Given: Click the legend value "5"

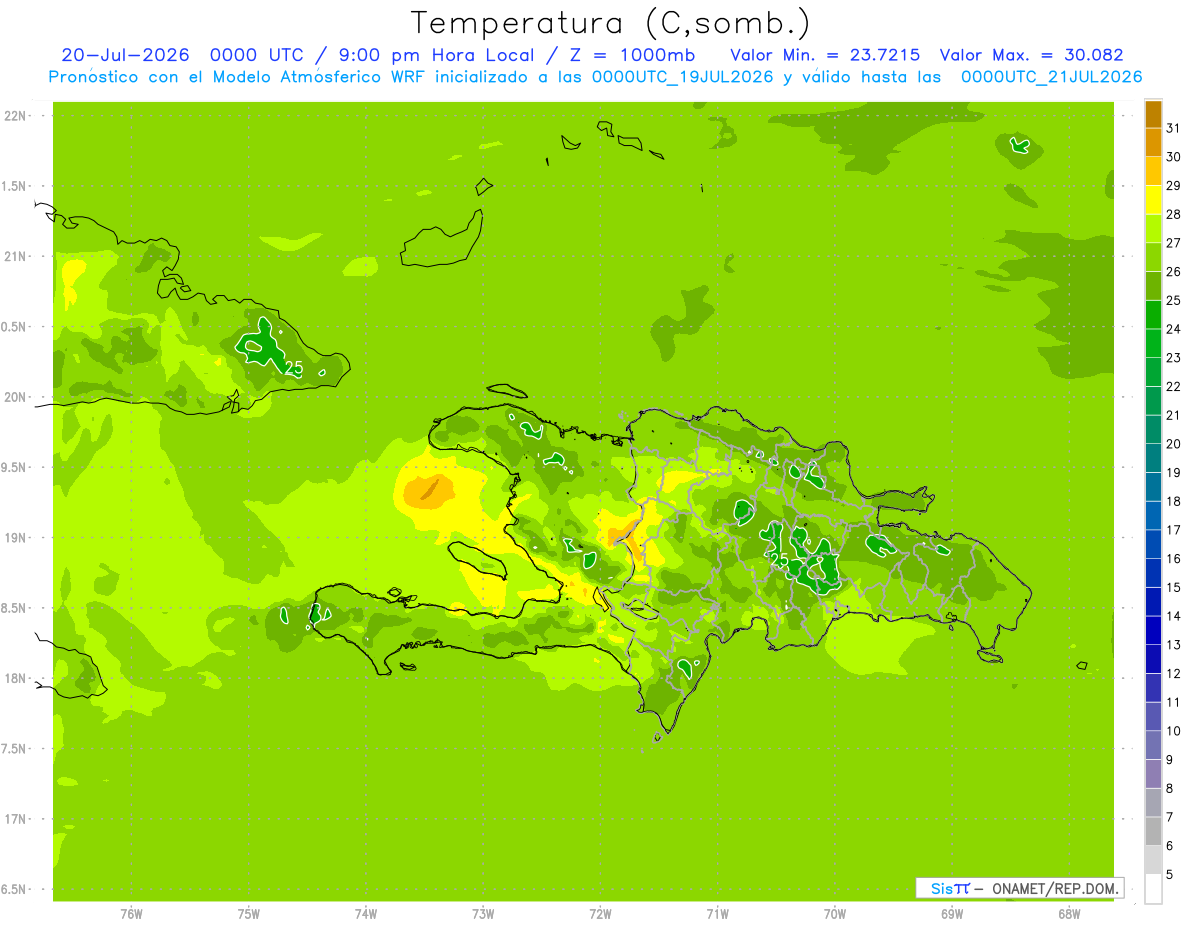Looking at the screenshot, I should tap(1170, 874).
